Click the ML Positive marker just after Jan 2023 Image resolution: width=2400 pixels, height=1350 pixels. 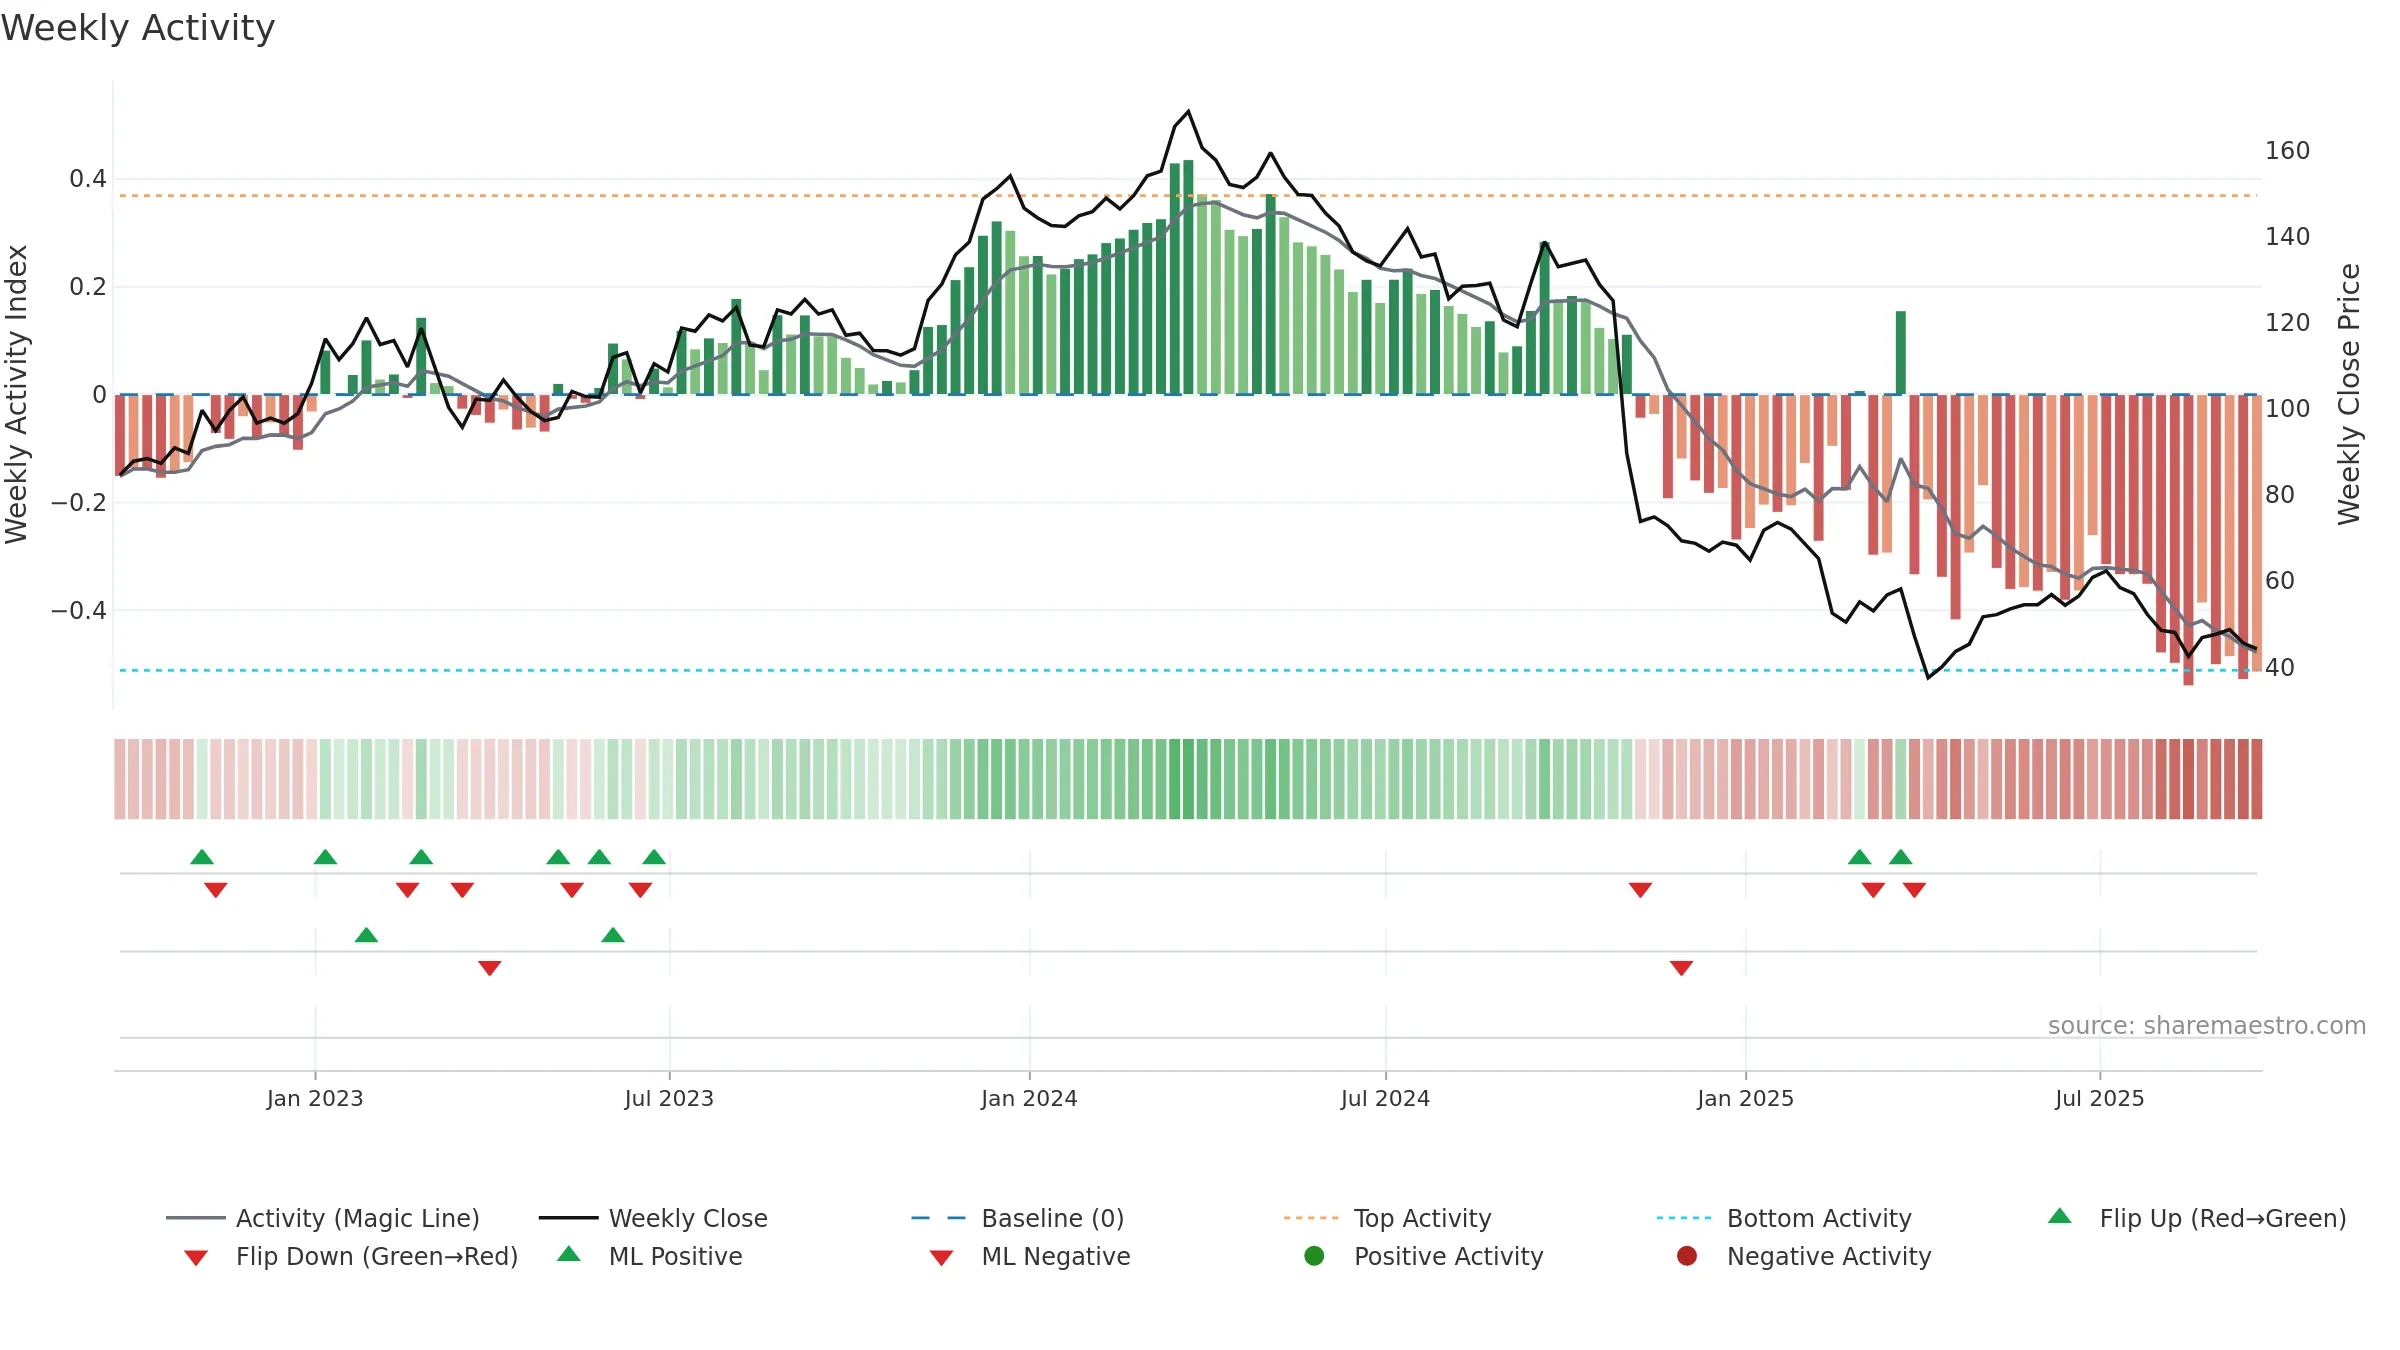[366, 935]
